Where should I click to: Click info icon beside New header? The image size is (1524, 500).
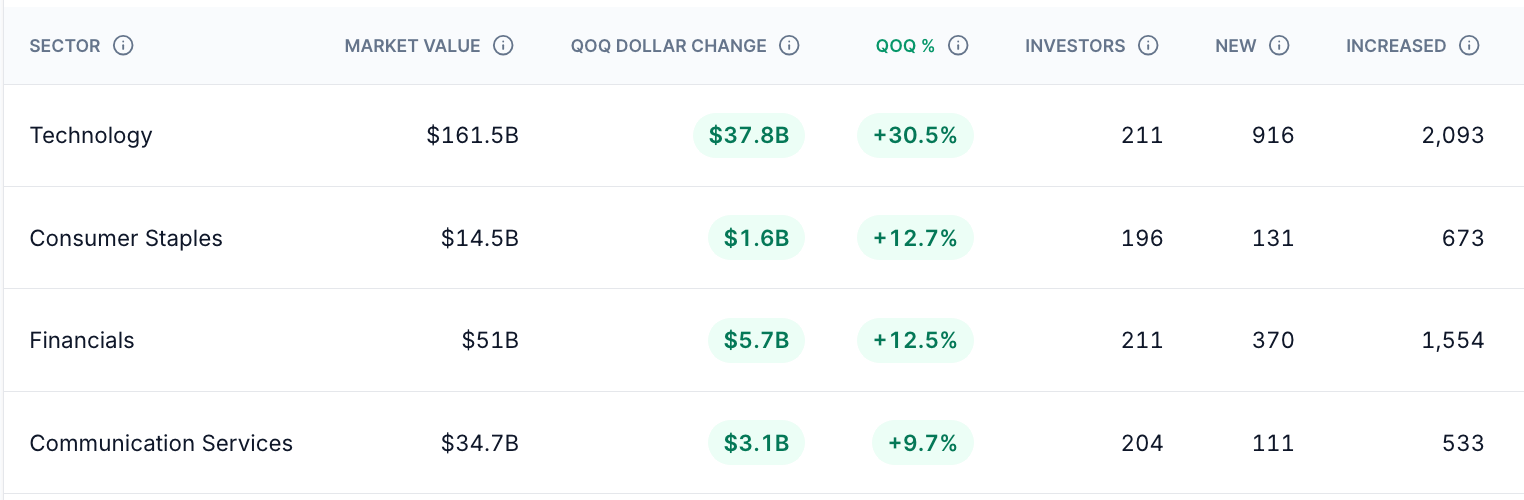pos(1279,46)
